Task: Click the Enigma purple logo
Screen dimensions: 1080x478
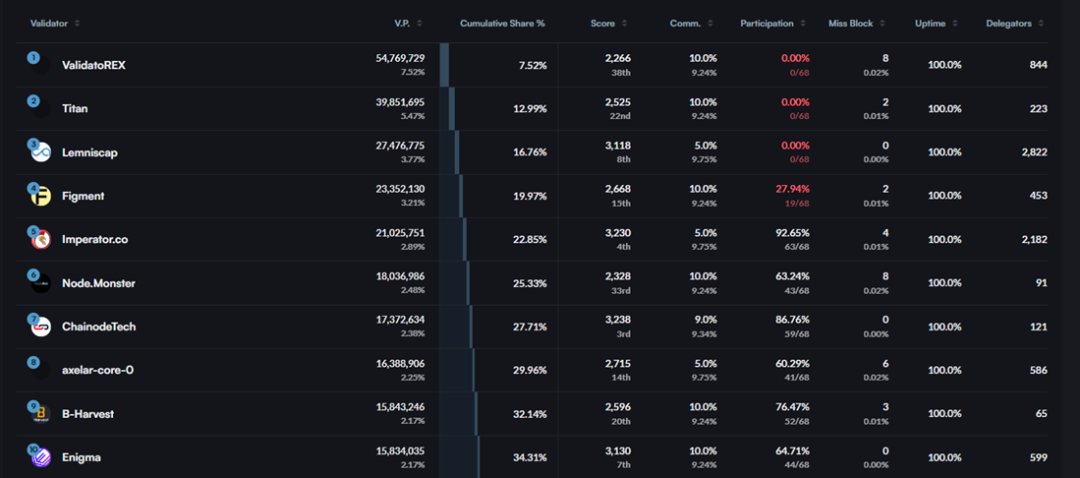Action: (x=41, y=457)
